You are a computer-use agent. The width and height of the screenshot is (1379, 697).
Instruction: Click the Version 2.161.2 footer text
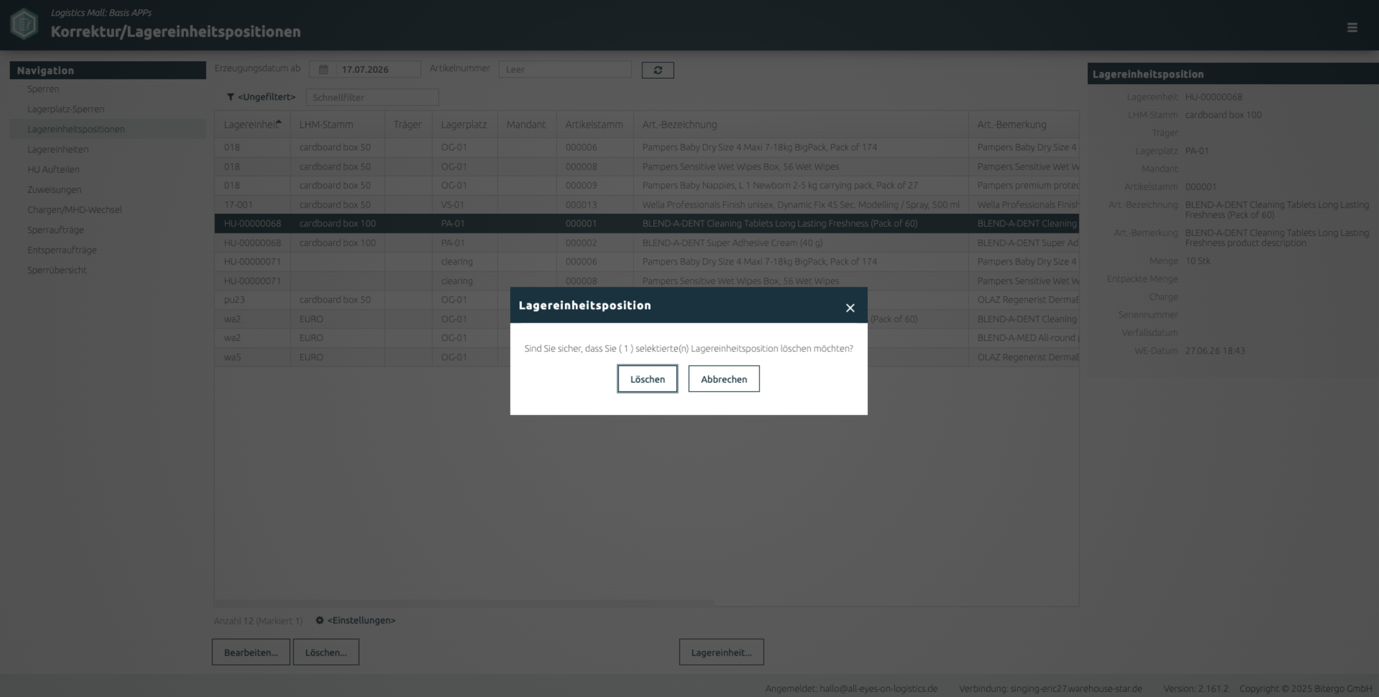pyautogui.click(x=1196, y=688)
